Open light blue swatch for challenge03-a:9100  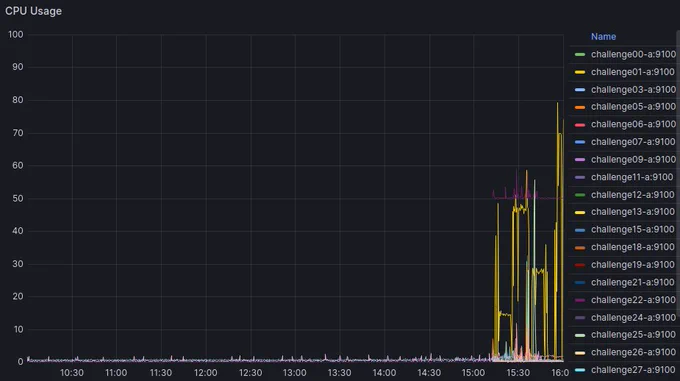click(580, 90)
